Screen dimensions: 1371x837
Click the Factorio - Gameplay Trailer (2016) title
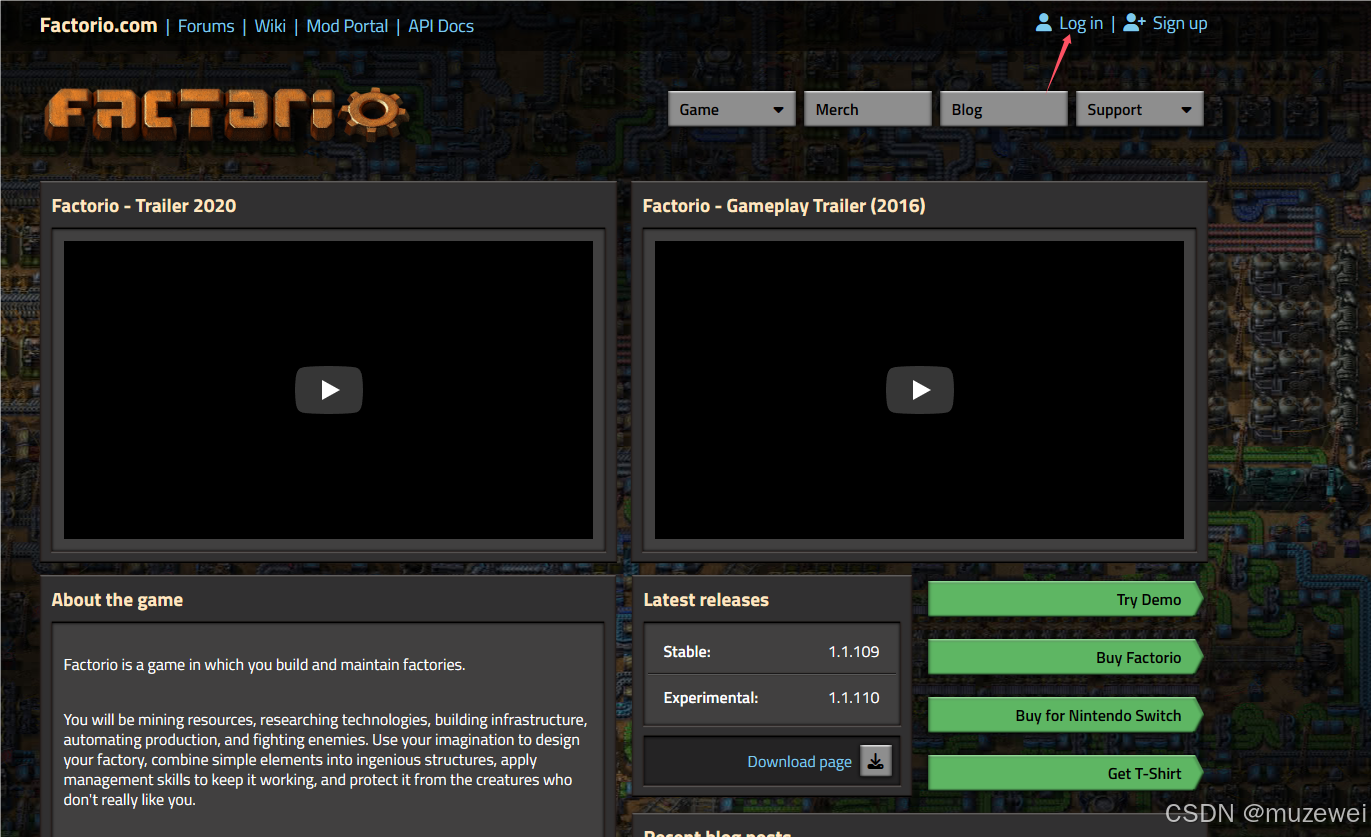pos(784,206)
